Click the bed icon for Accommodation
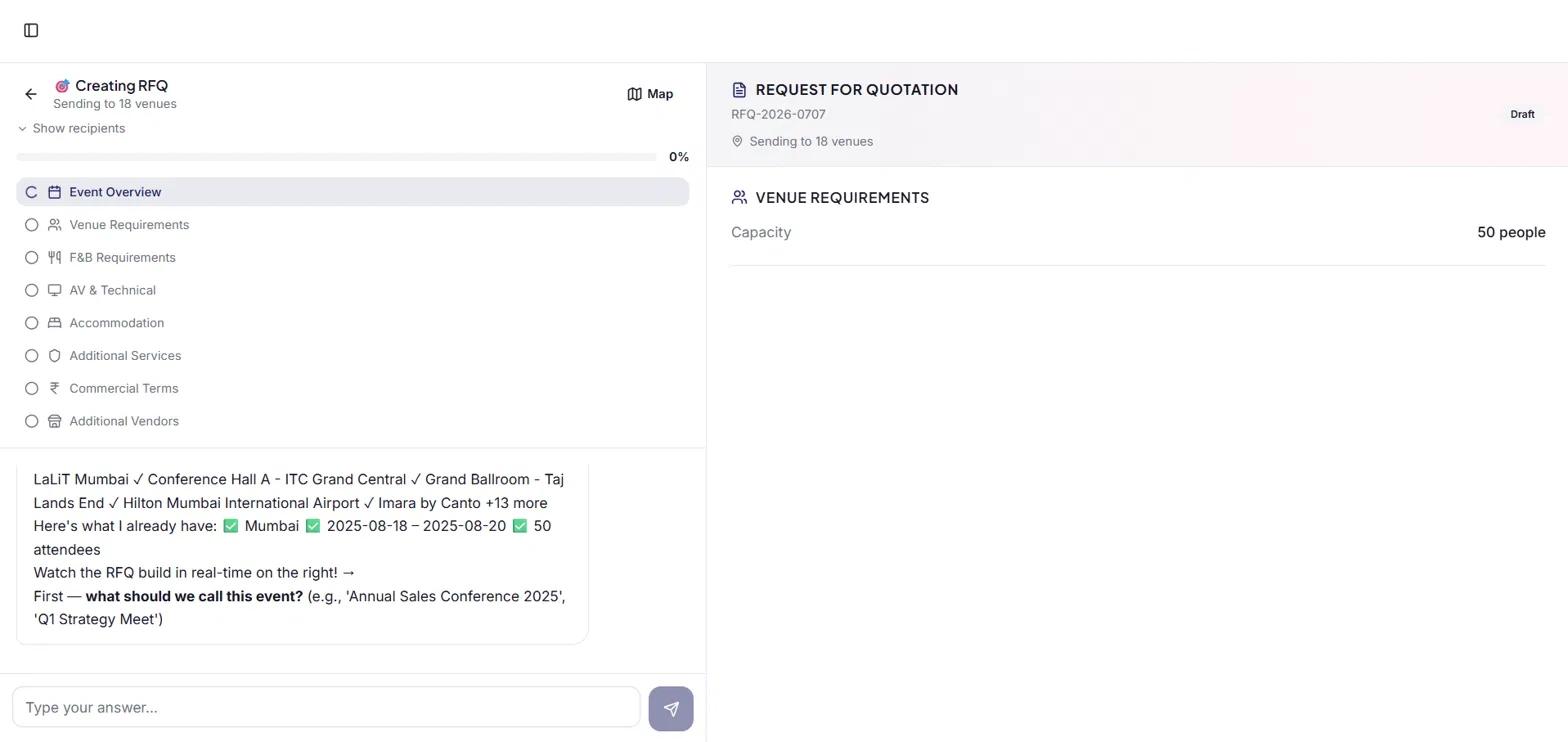The height and width of the screenshot is (742, 1568). click(55, 323)
